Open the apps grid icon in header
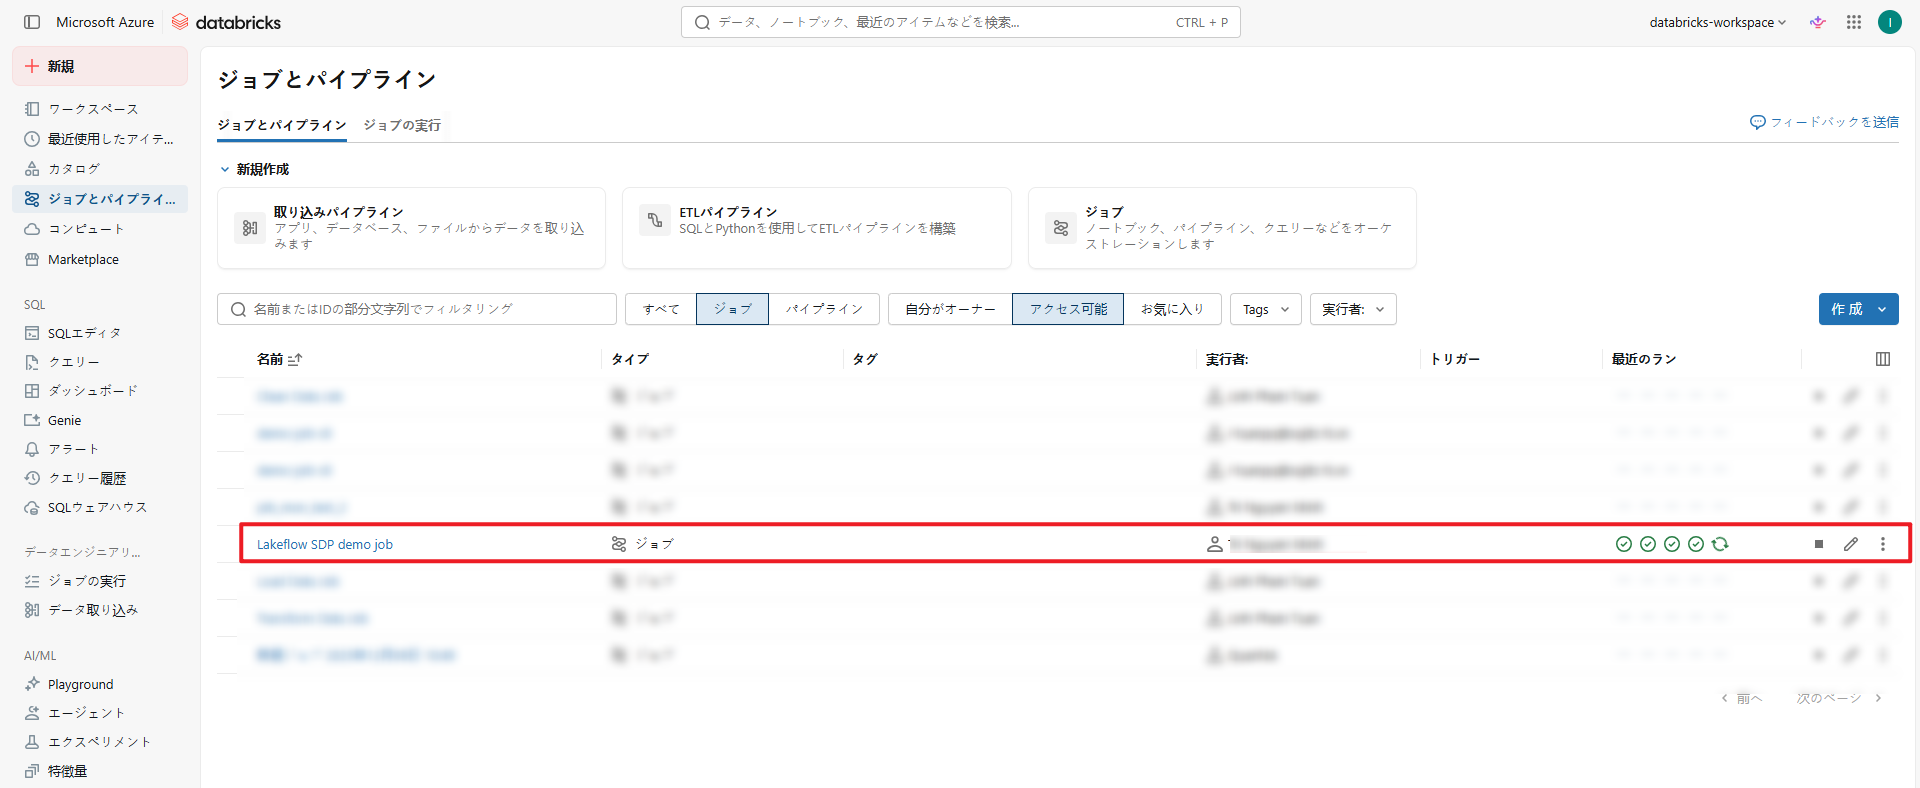 coord(1854,22)
